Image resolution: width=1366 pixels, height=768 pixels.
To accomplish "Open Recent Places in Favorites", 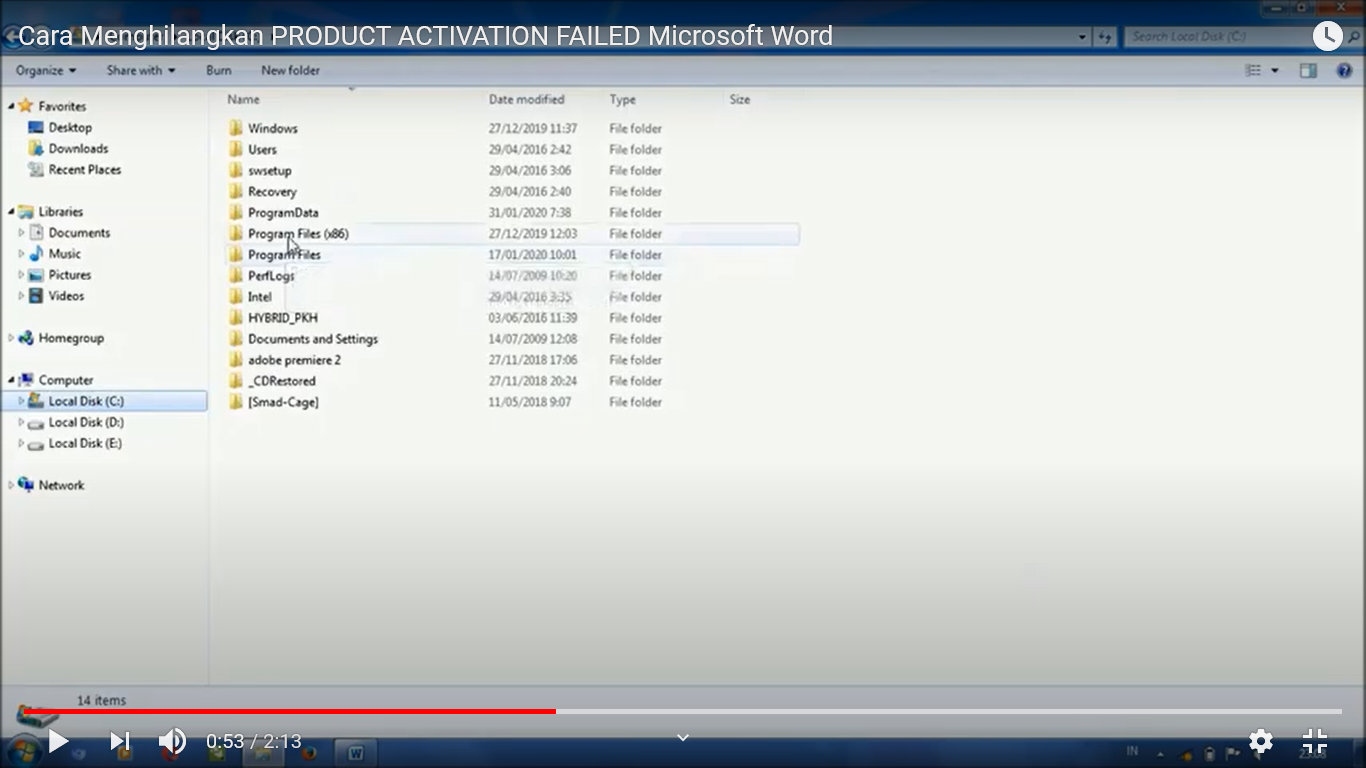I will pyautogui.click(x=85, y=170).
